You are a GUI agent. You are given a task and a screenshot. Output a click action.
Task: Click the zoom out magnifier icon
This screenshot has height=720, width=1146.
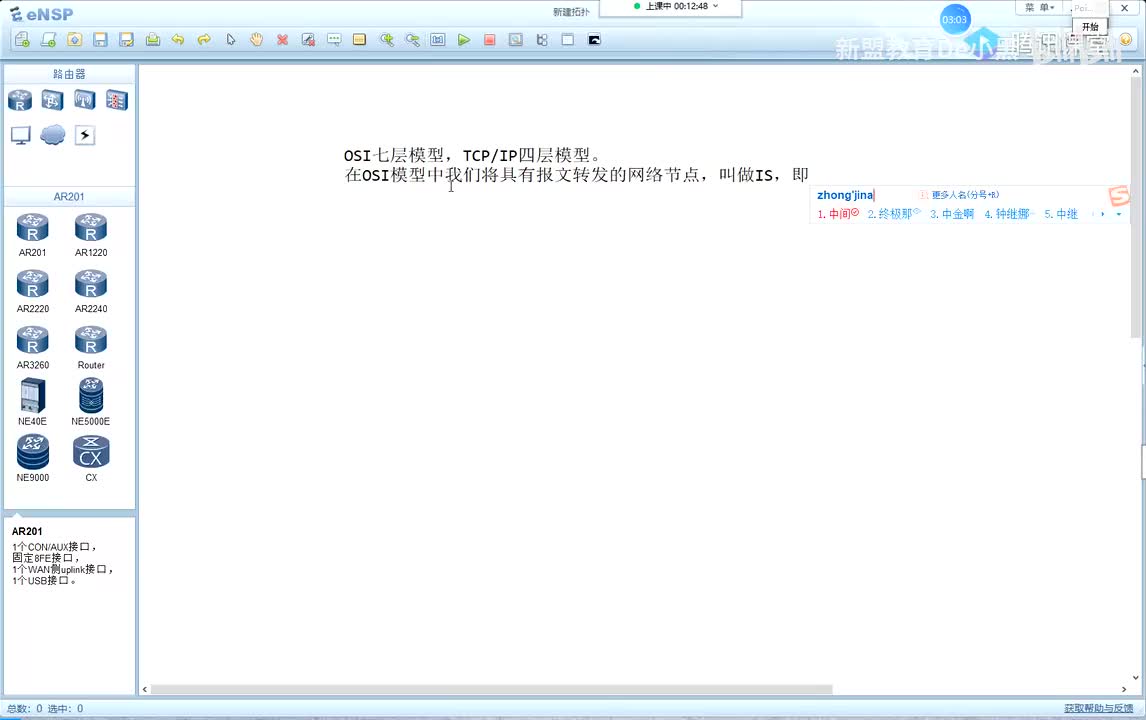tap(413, 39)
